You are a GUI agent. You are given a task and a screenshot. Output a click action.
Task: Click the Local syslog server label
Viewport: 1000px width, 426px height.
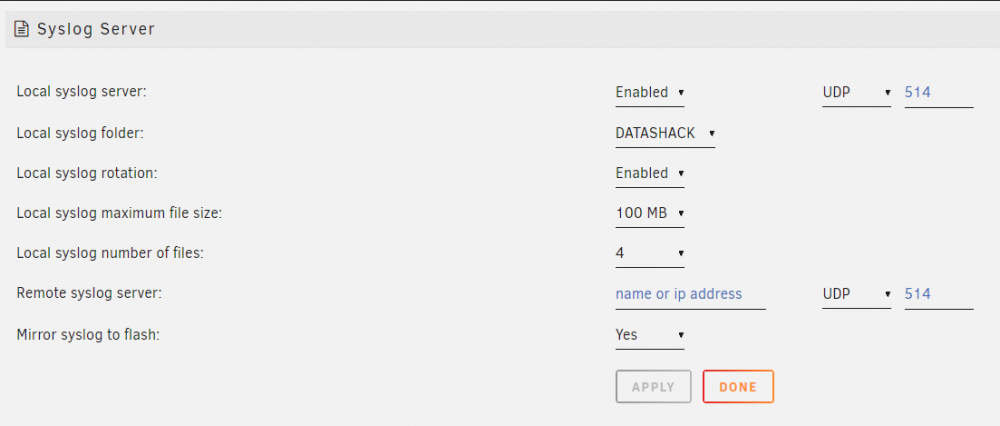tap(82, 92)
